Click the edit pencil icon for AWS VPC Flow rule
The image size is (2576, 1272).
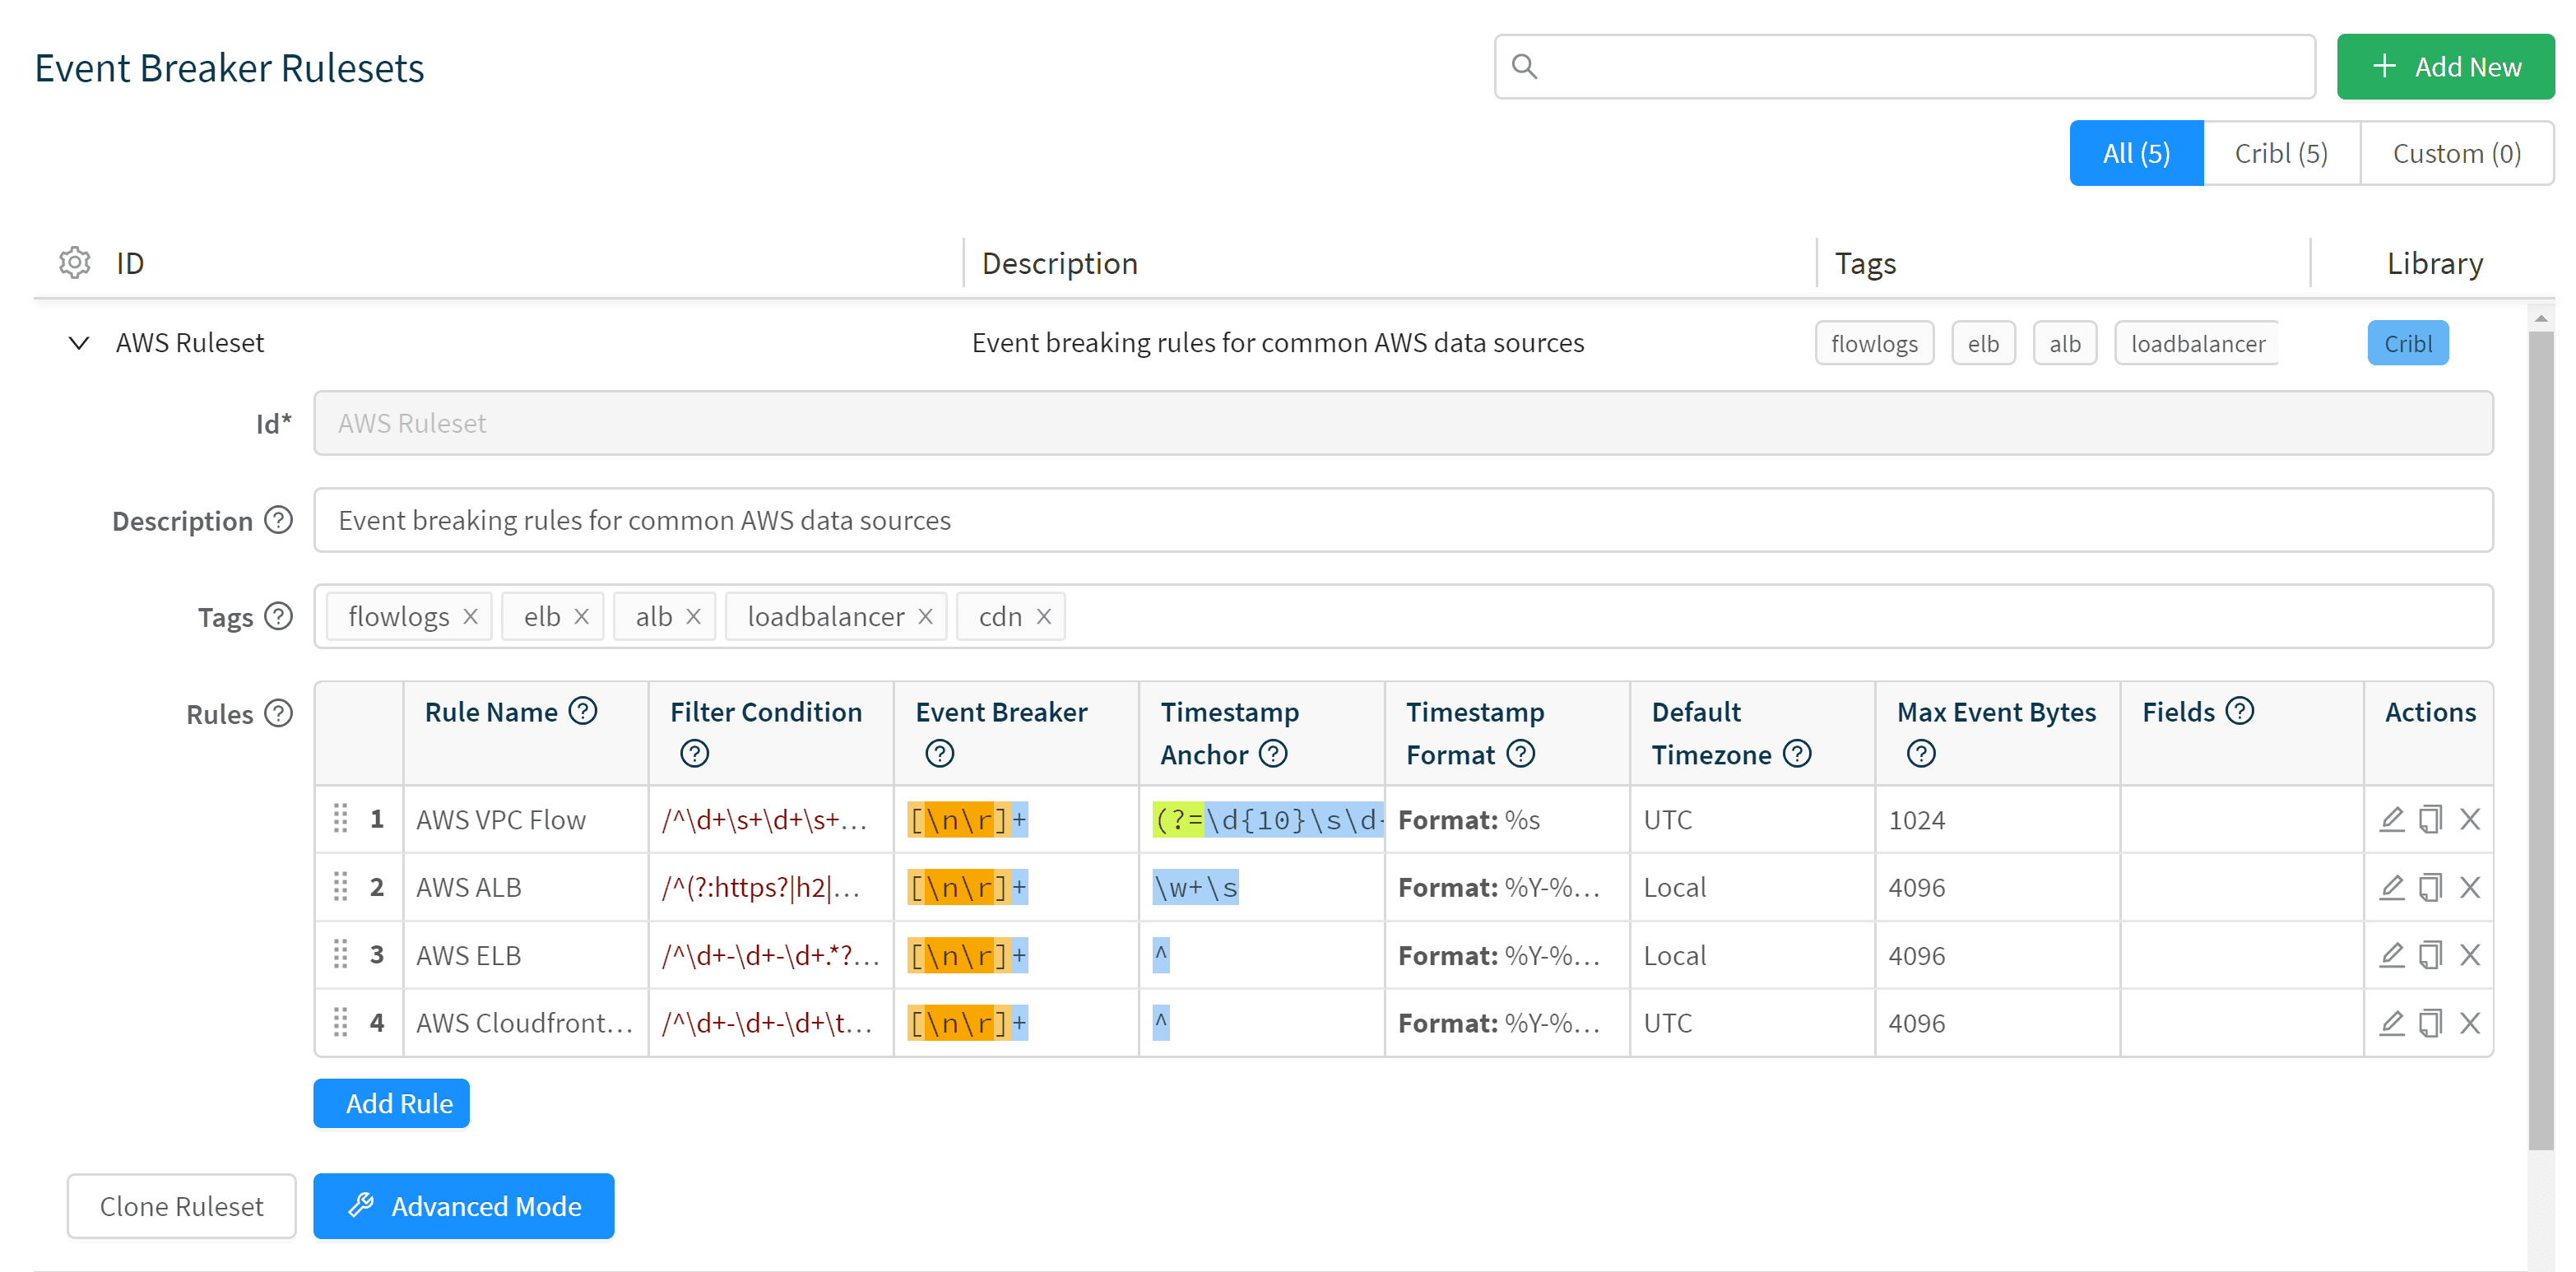(2391, 819)
